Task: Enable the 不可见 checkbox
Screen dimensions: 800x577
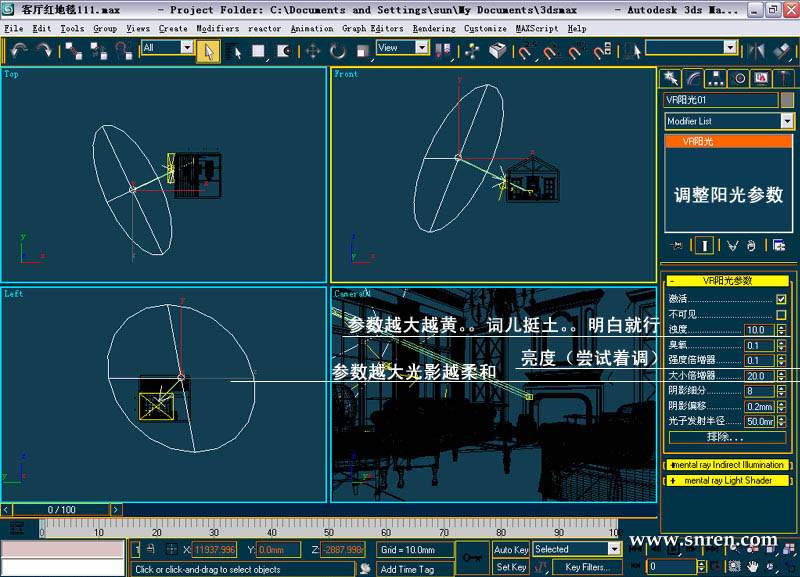Action: click(x=781, y=315)
